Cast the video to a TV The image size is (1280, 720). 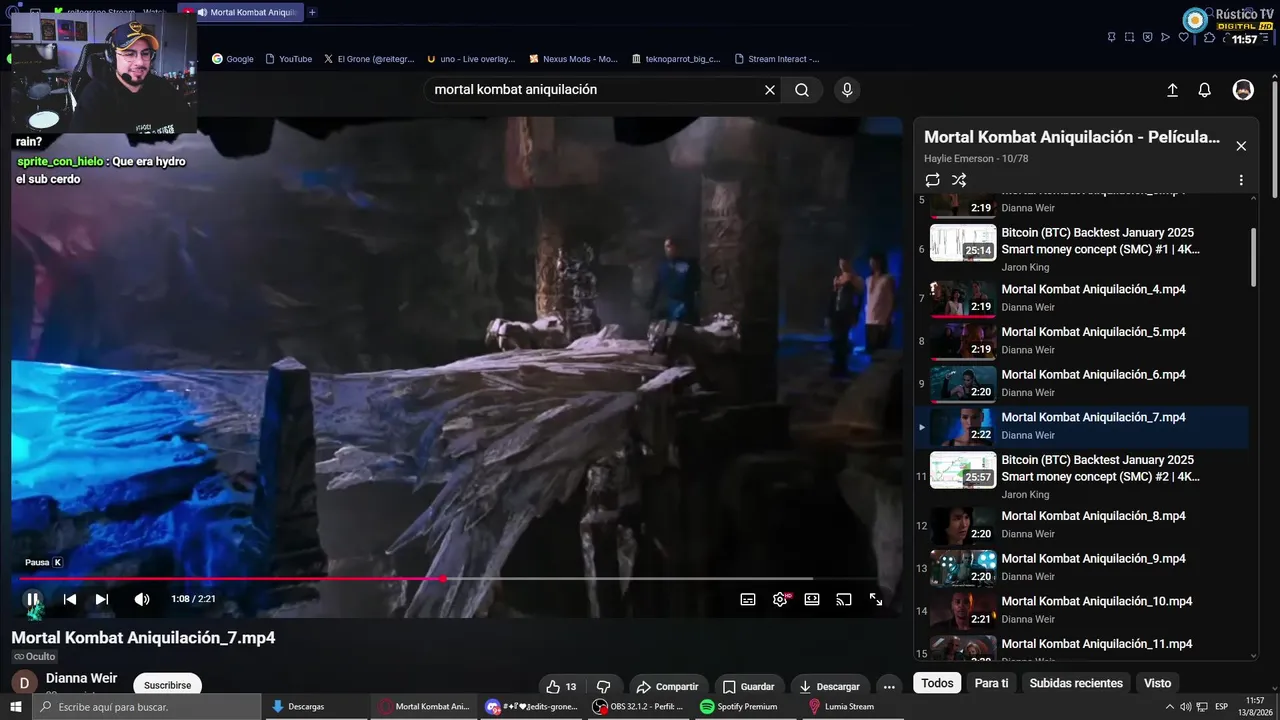844,599
